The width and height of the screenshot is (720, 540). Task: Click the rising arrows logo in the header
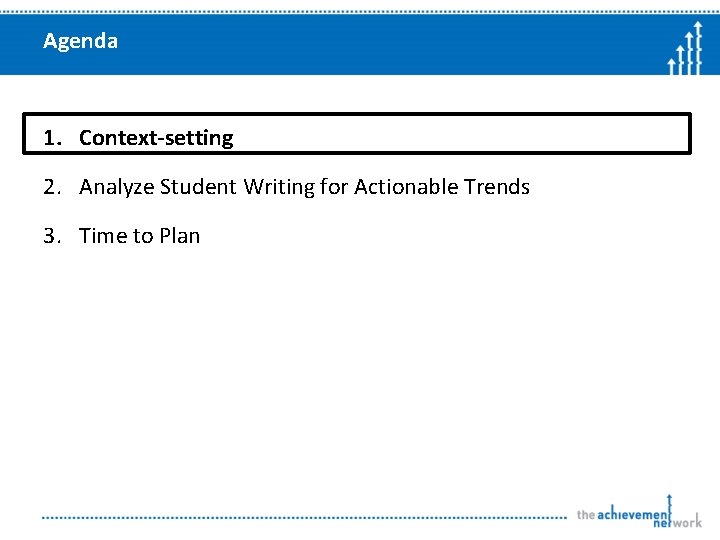pyautogui.click(x=685, y=48)
